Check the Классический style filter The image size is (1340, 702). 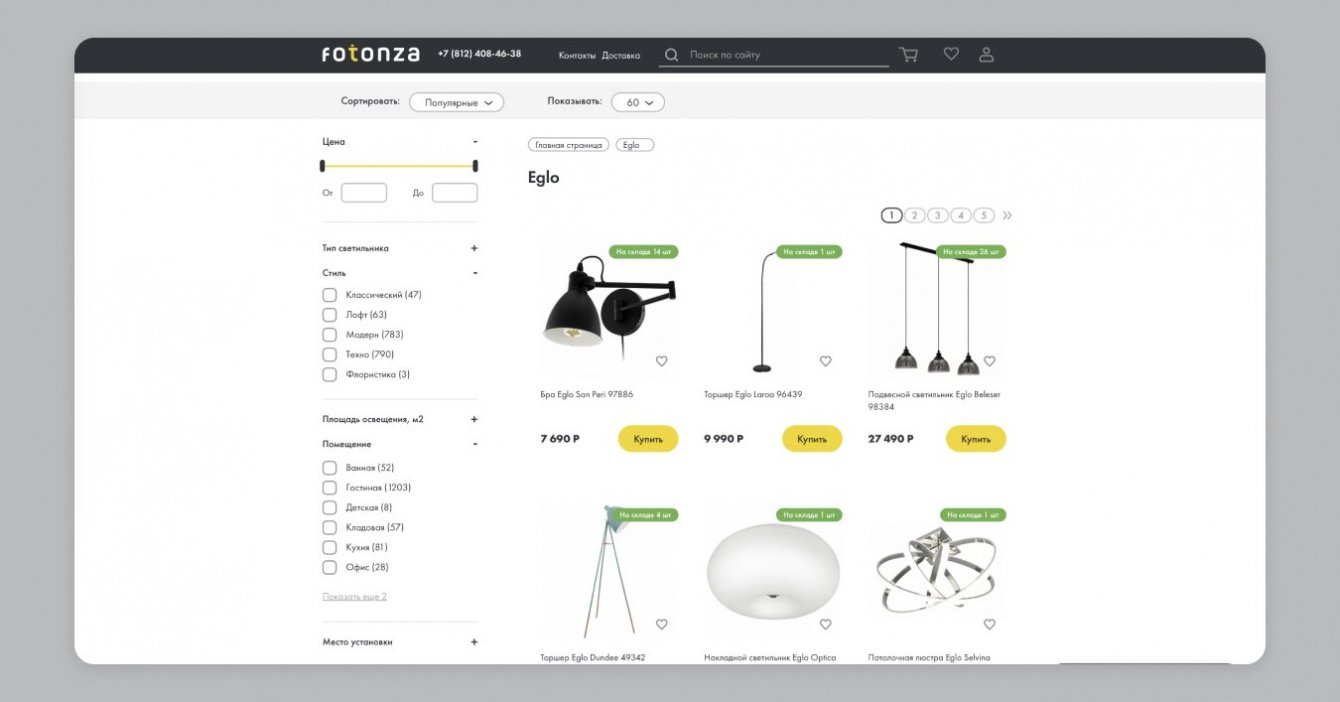click(x=329, y=295)
